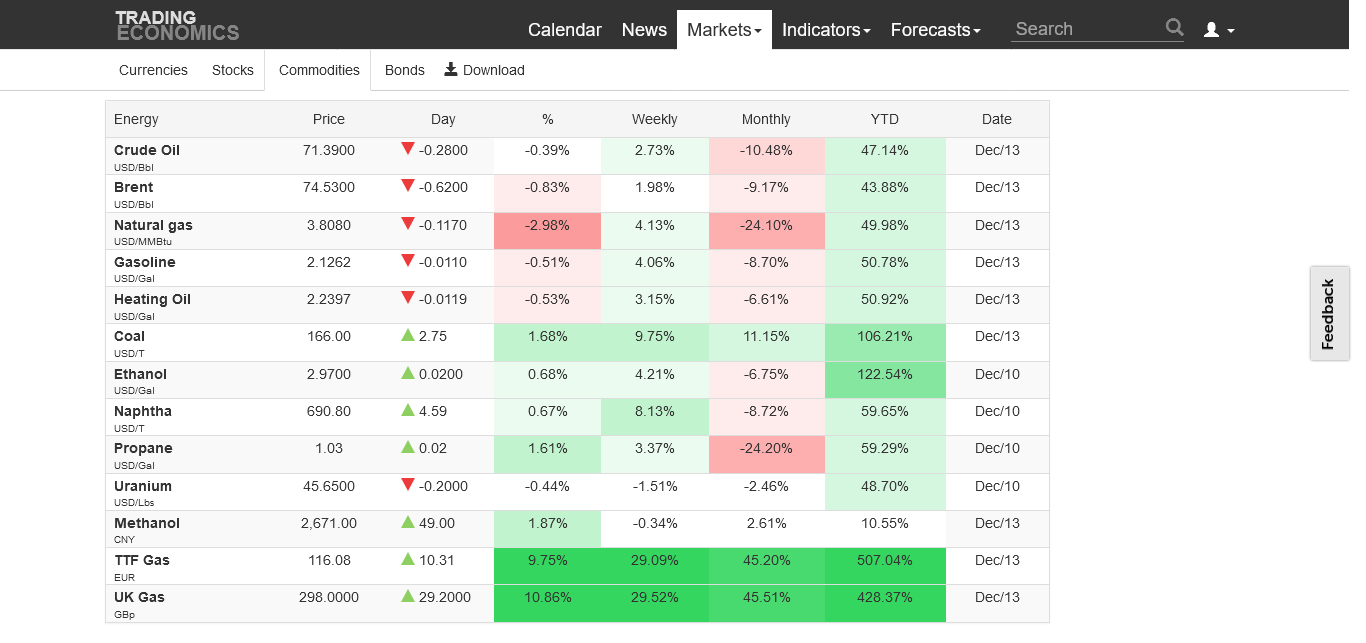This screenshot has height=643, width=1366.
Task: Focus the Search input field
Action: click(x=1085, y=29)
